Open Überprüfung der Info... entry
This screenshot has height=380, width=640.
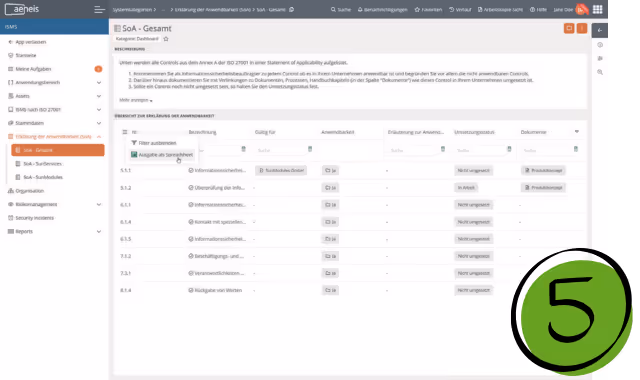tap(217, 188)
